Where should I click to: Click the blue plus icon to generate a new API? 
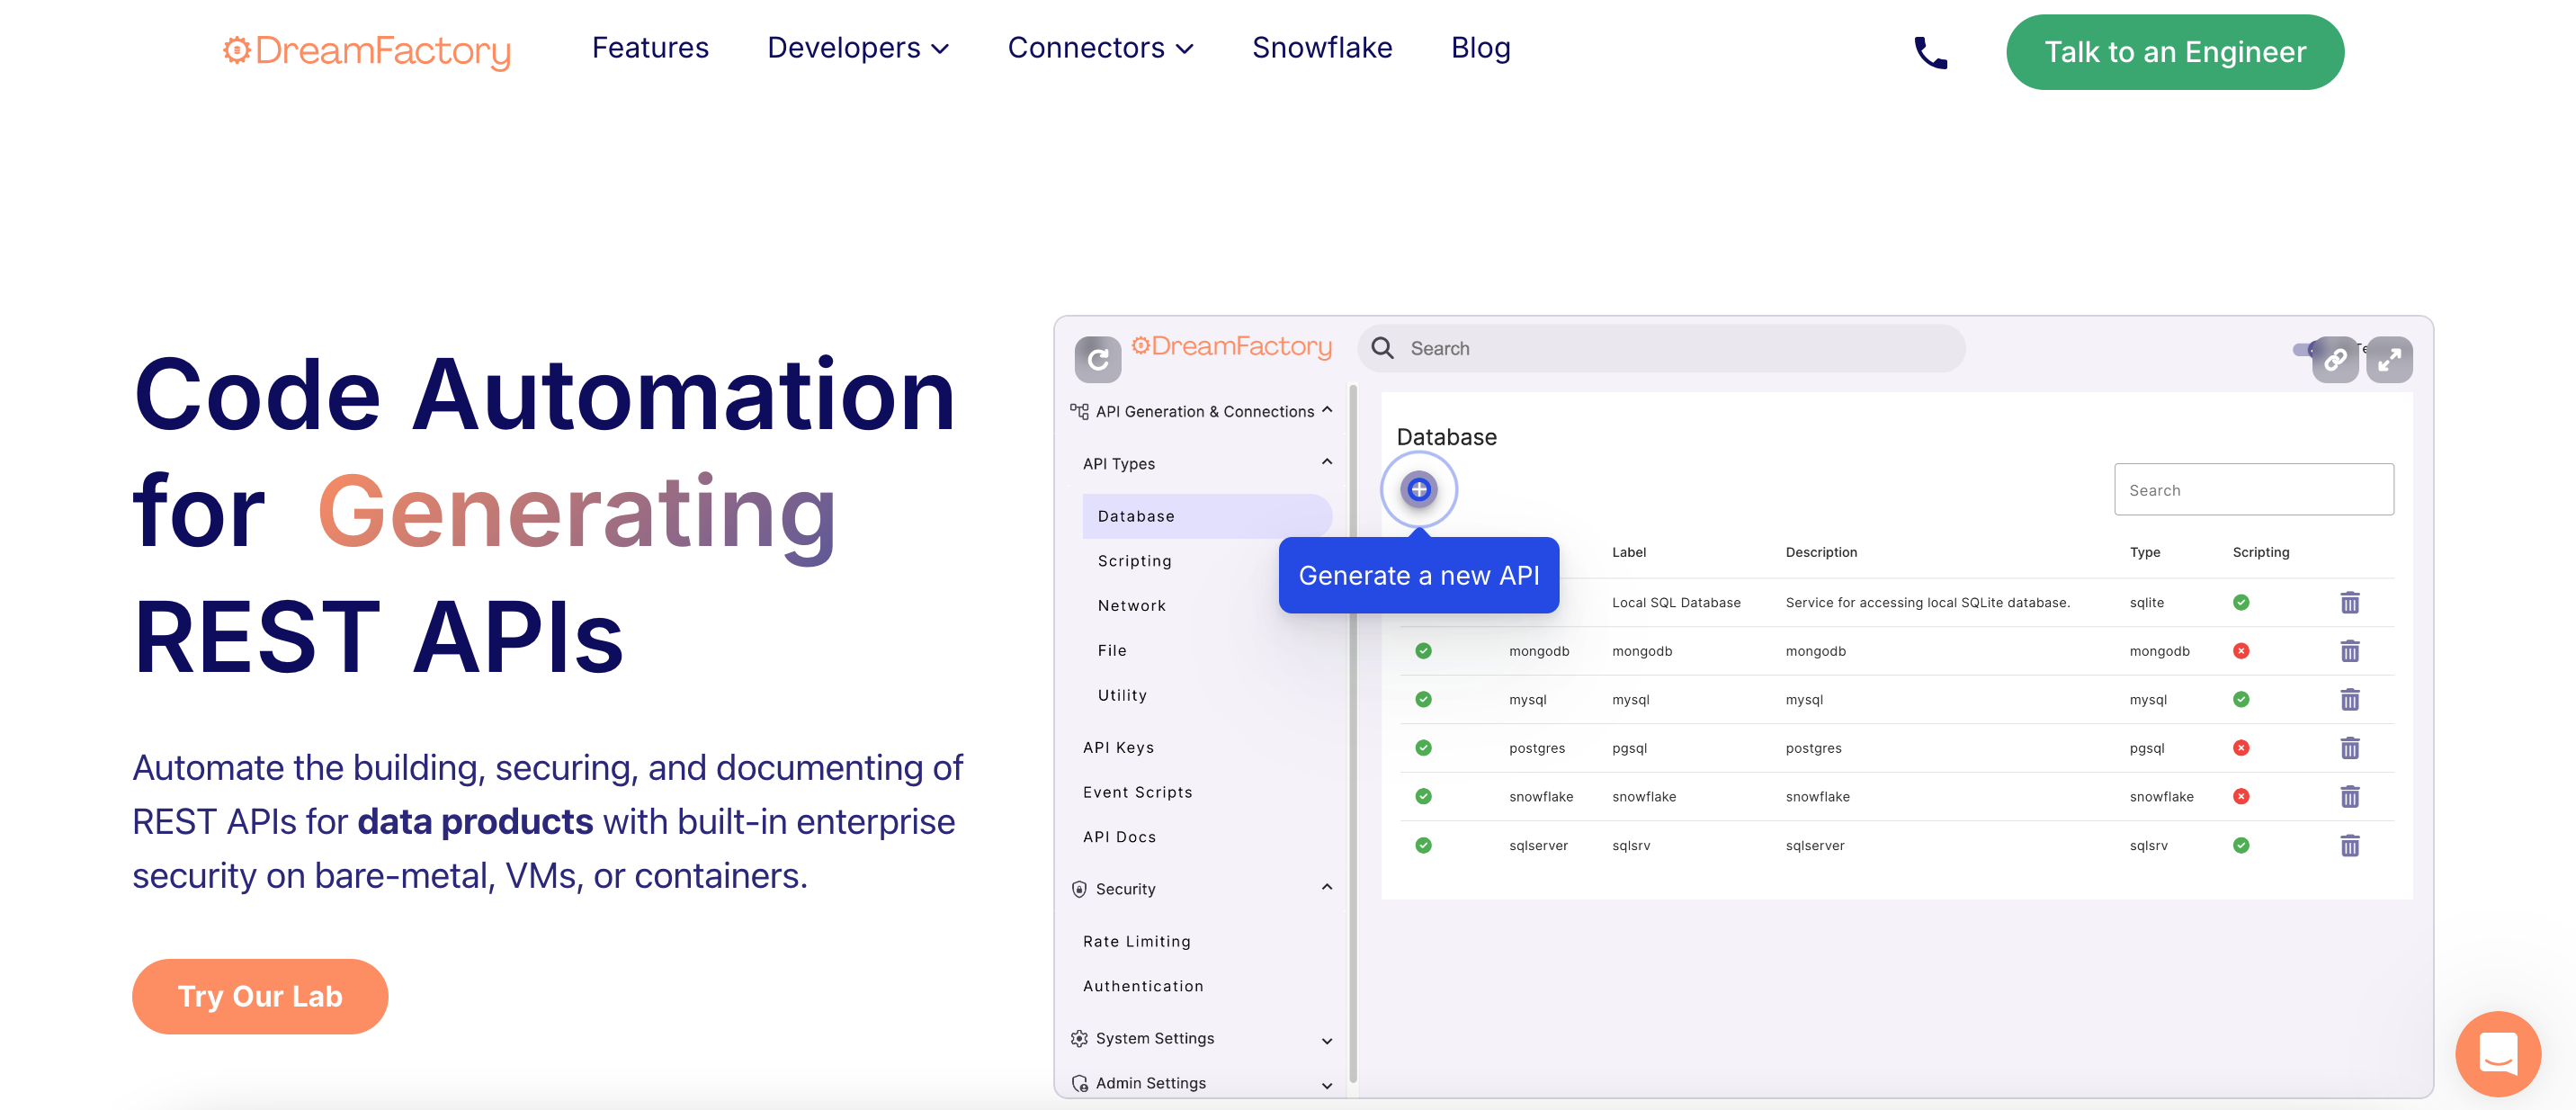pyautogui.click(x=1418, y=489)
